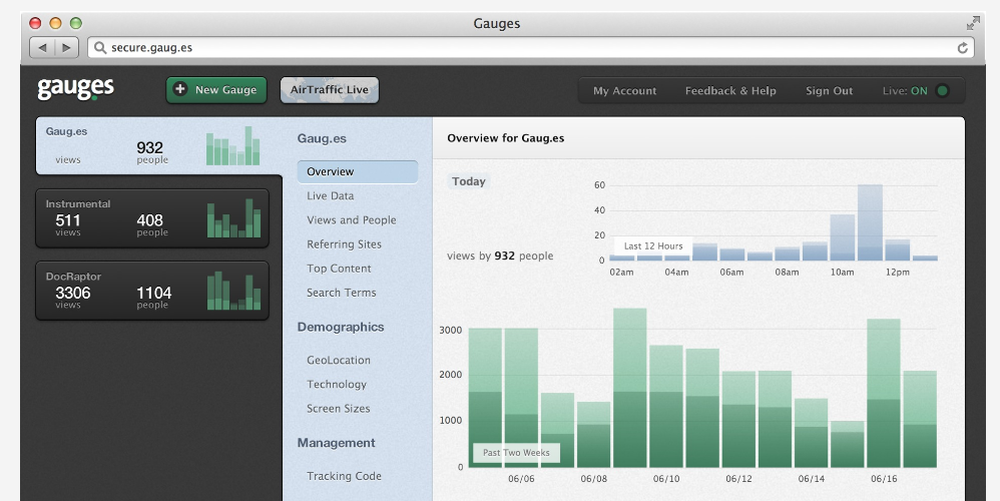The height and width of the screenshot is (501, 1000).
Task: Go to Referring Sites
Action: point(344,244)
